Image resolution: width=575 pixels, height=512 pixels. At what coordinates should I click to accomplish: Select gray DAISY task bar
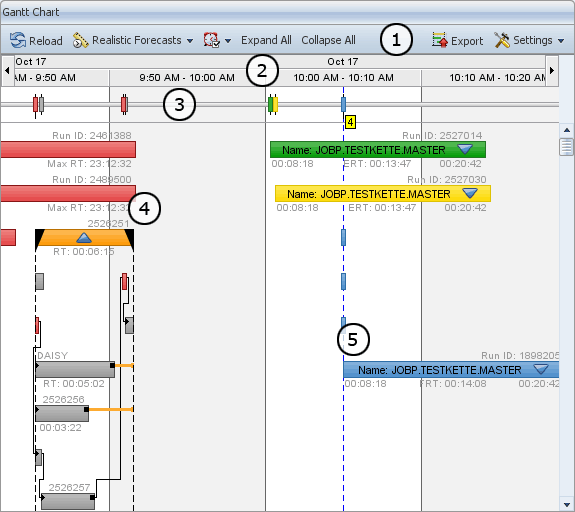pyautogui.click(x=75, y=369)
